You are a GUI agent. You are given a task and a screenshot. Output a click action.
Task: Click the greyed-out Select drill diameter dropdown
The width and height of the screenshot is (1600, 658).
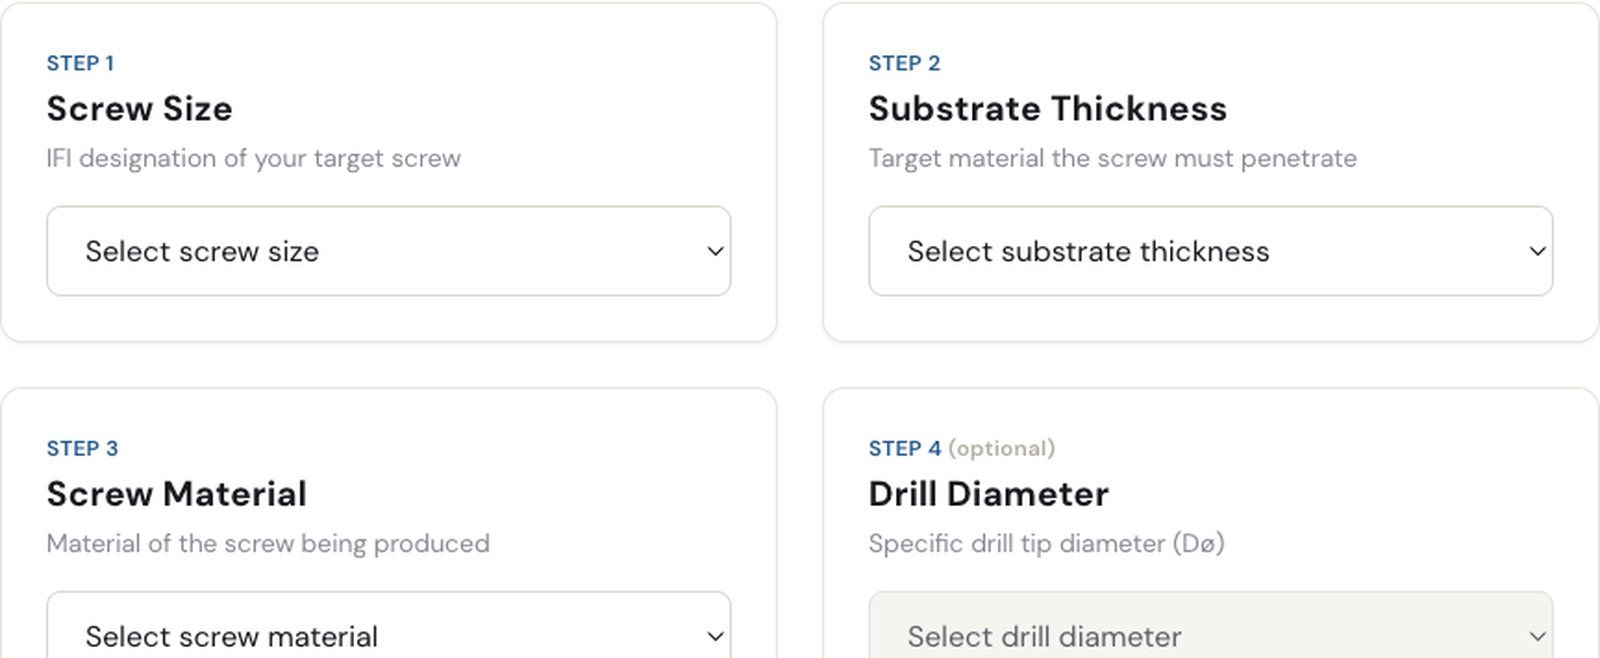pos(1210,625)
